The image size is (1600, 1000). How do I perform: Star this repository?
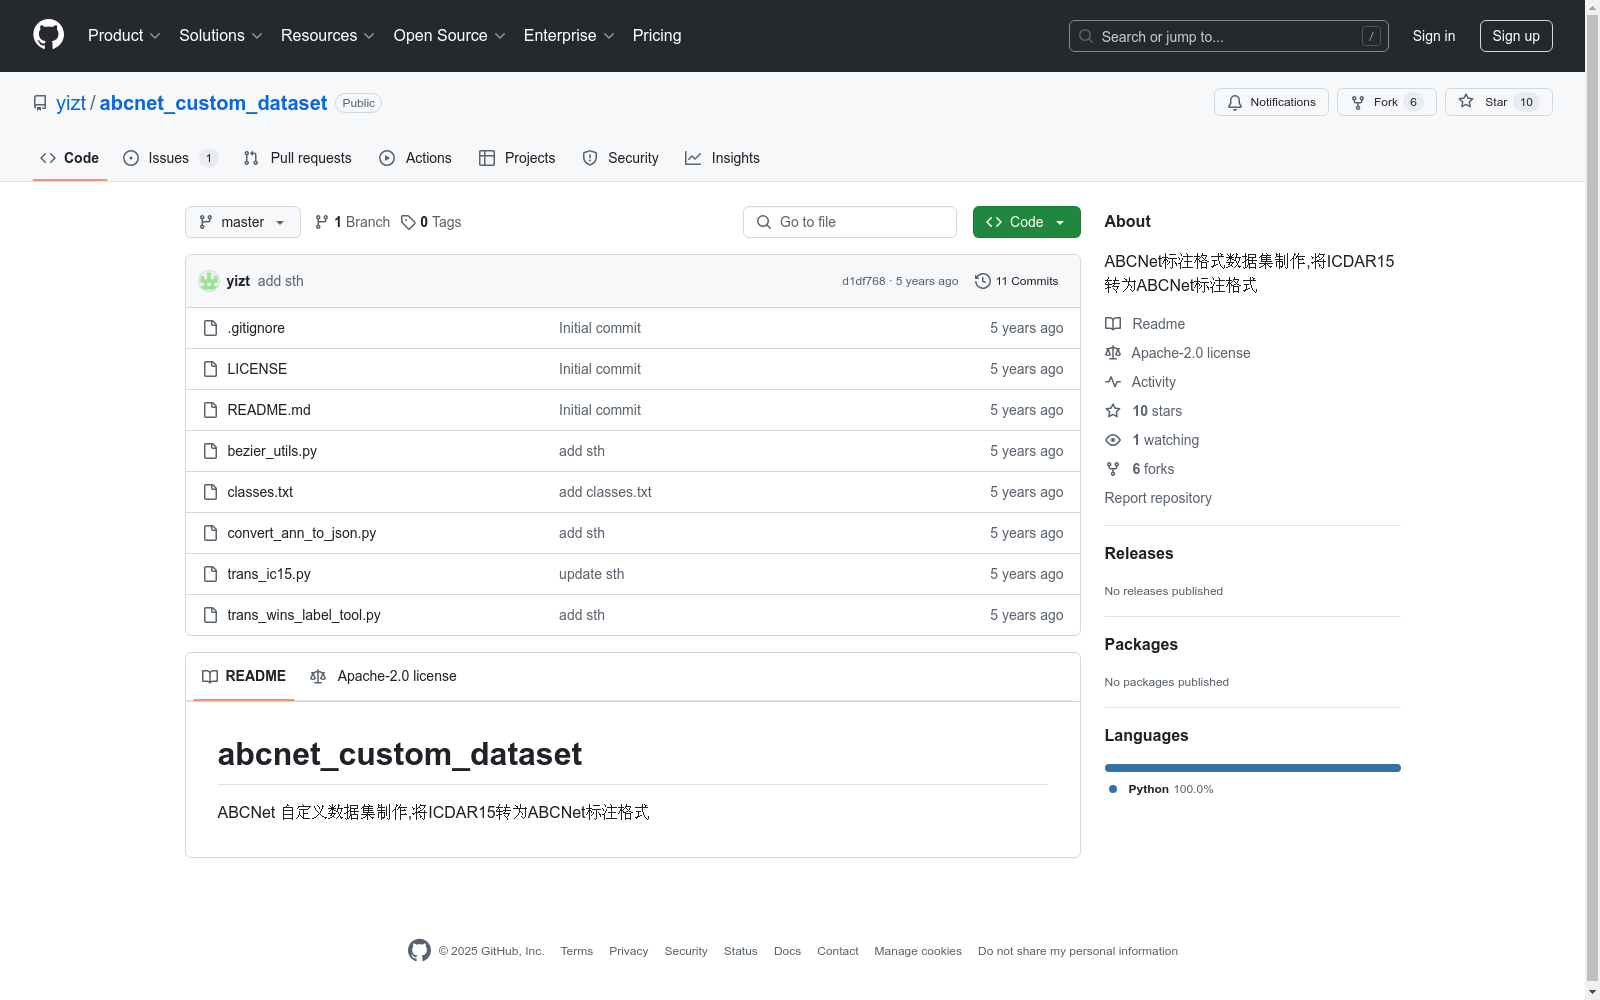pos(1498,102)
